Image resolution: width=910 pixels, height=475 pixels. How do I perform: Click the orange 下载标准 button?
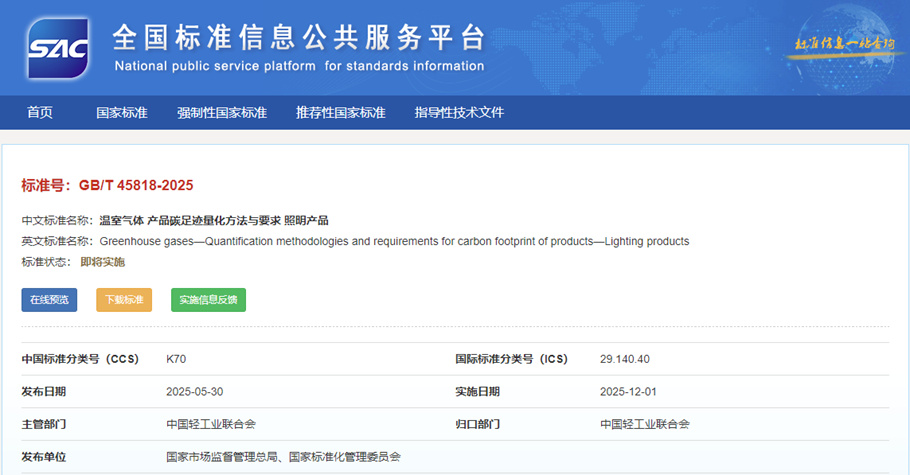click(124, 300)
